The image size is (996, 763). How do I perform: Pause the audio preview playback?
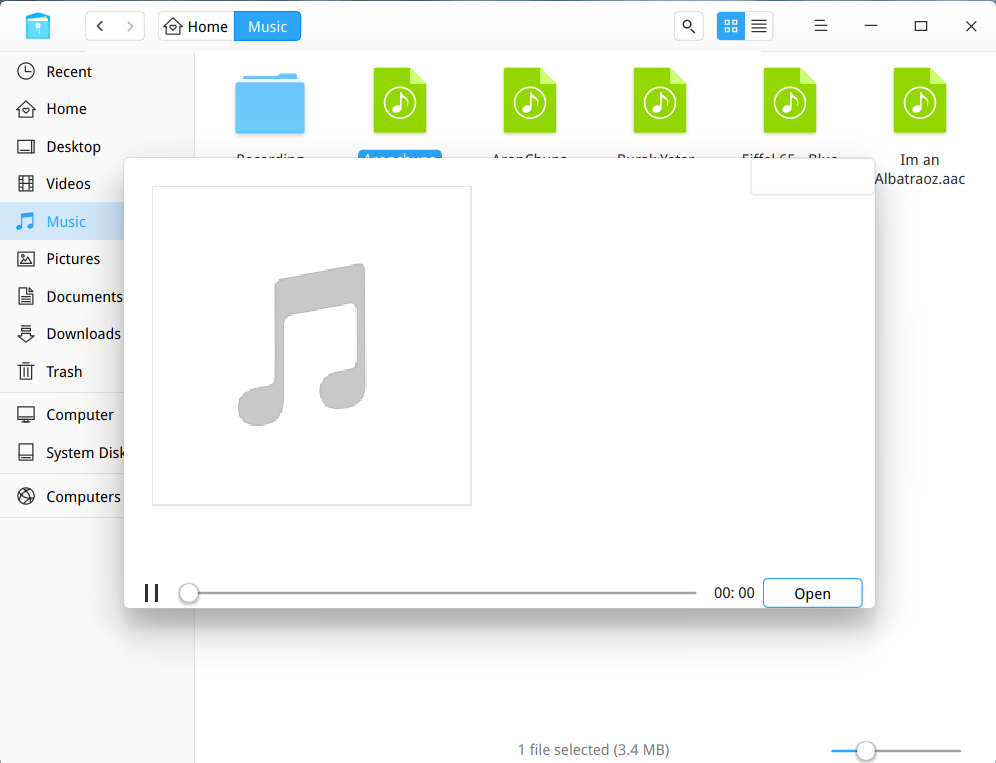(151, 592)
